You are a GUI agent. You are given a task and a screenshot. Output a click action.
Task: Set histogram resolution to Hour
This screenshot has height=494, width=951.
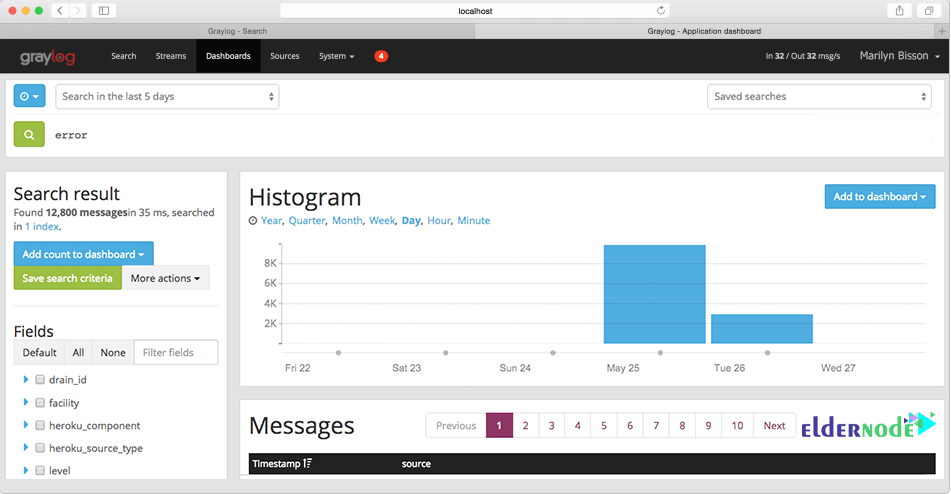(x=439, y=221)
